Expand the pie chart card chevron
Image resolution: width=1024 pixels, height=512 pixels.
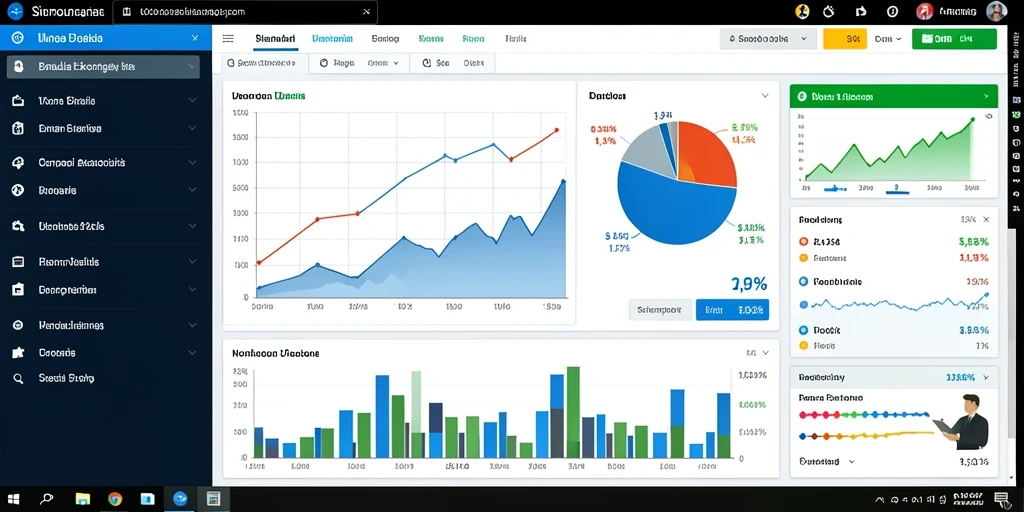765,95
